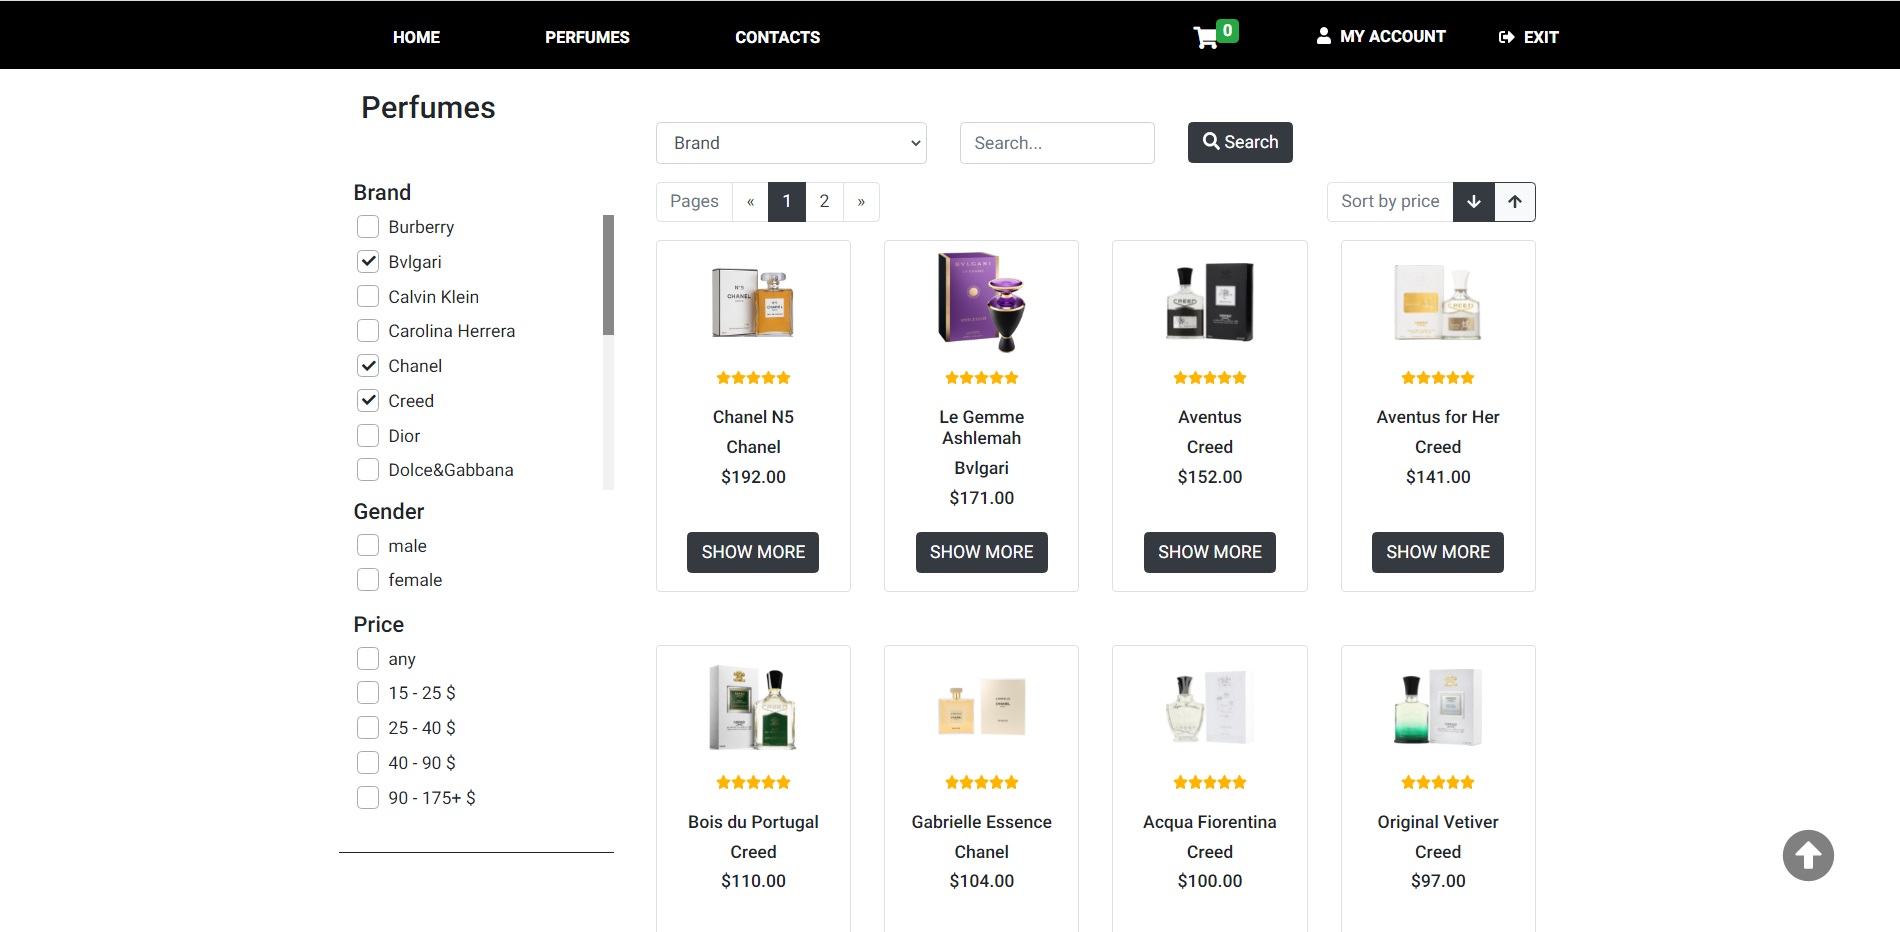The image size is (1900, 932).
Task: Click EXIT to log out
Action: point(1528,37)
